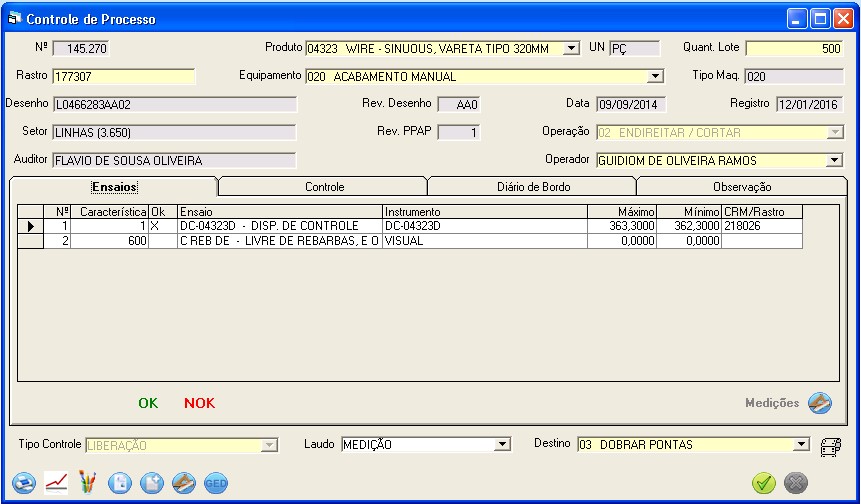Click the Mínimo column header
Image resolution: width=861 pixels, height=504 pixels.
(689, 212)
